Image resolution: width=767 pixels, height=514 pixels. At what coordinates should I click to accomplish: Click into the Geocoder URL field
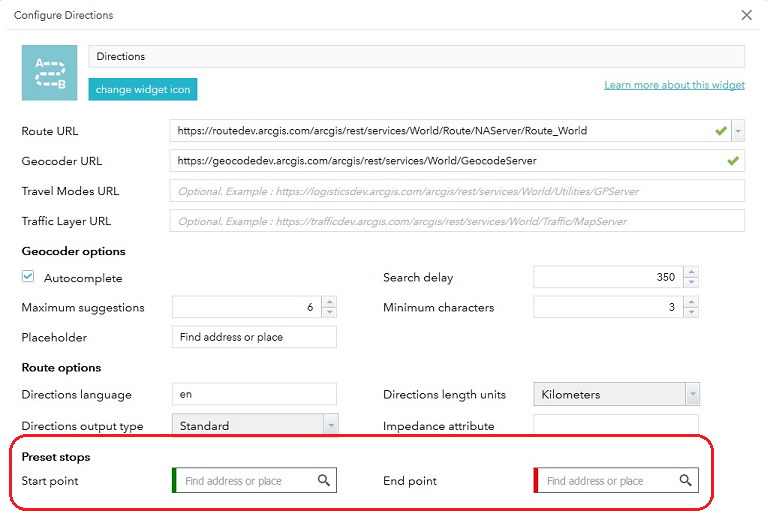[457, 161]
